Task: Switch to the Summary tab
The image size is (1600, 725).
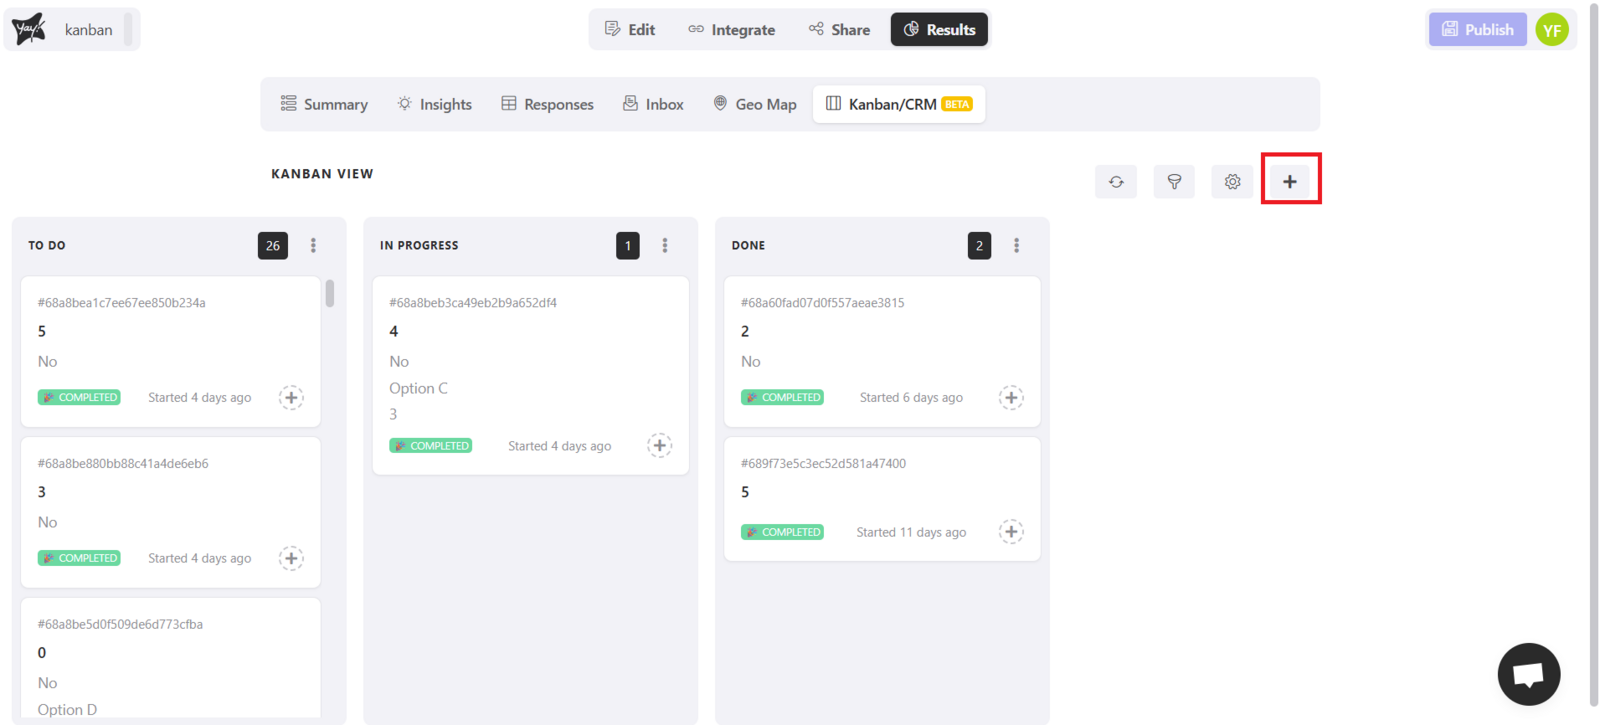Action: tap(324, 104)
